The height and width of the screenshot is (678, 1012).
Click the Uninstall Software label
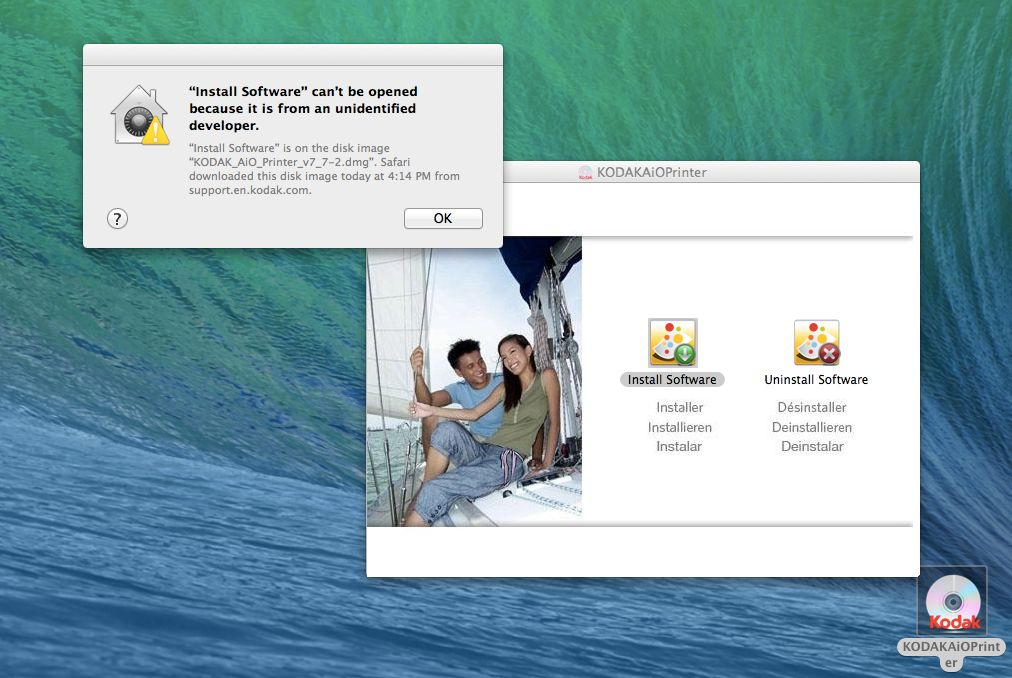click(816, 380)
